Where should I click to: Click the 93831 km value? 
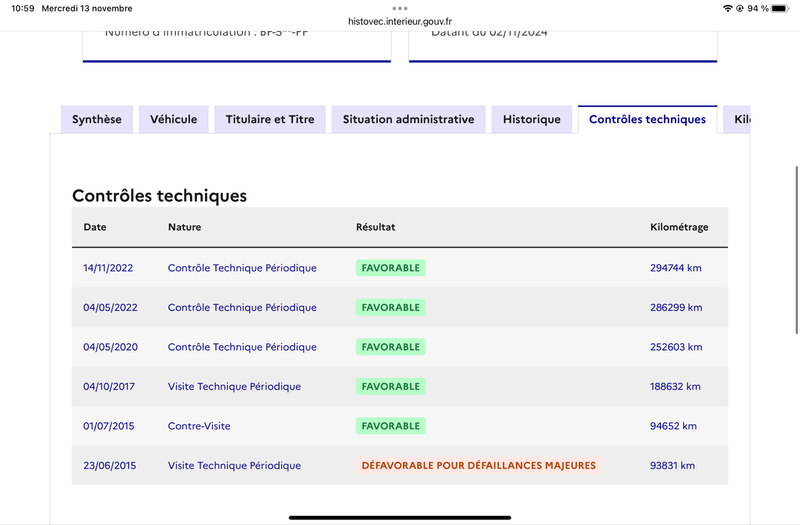coord(672,466)
